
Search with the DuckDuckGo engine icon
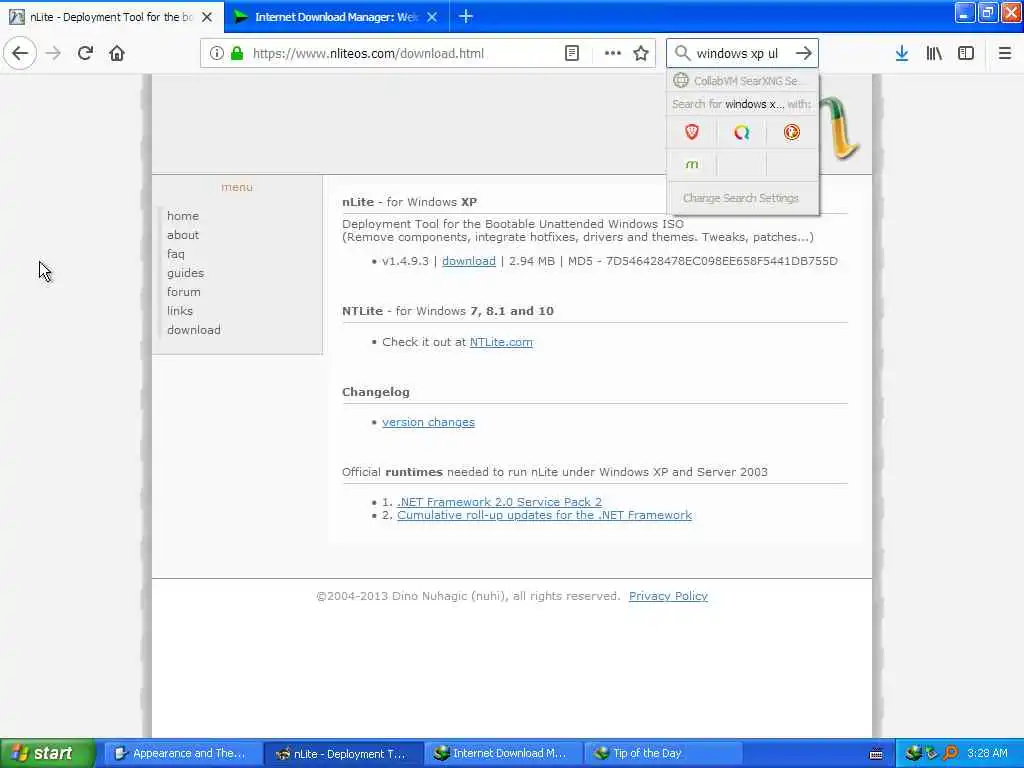pos(792,133)
